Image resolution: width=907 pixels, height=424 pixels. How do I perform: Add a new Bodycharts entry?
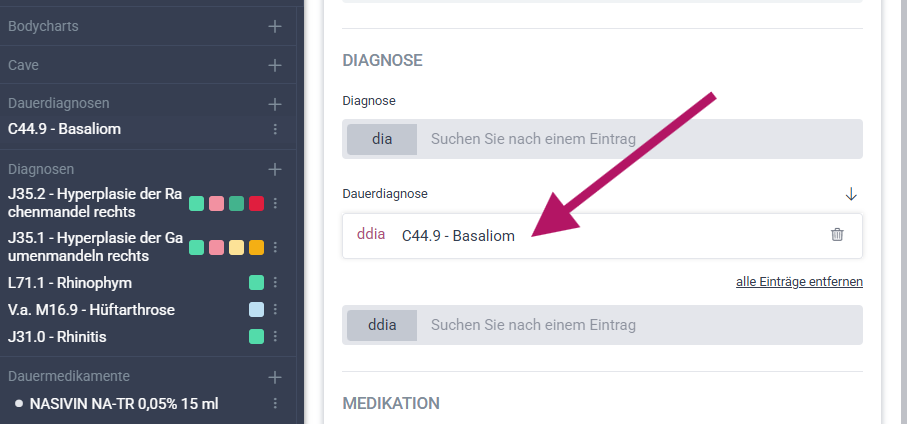pos(275,26)
